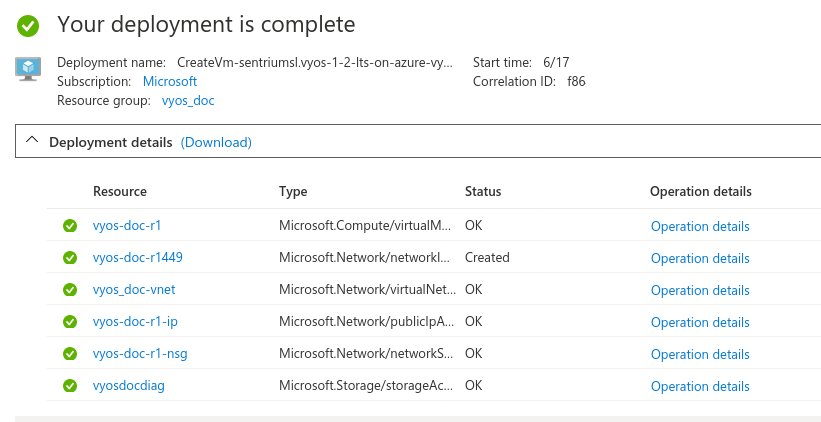Click green status check beside vyos-doc-r1-ip

(70, 322)
